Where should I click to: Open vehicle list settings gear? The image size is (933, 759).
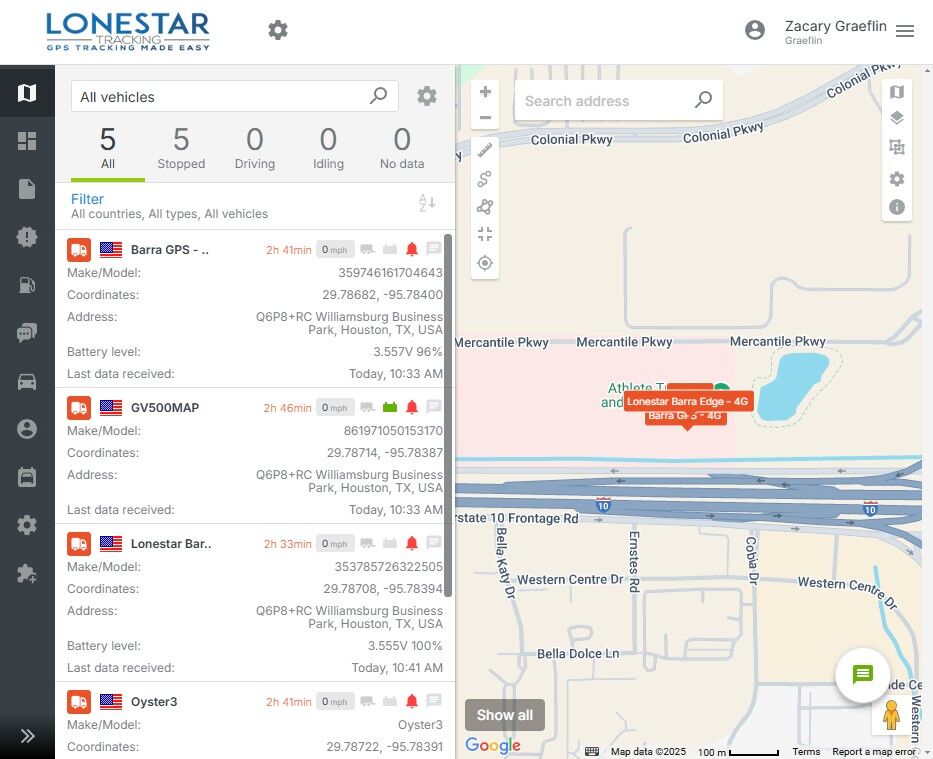click(427, 96)
